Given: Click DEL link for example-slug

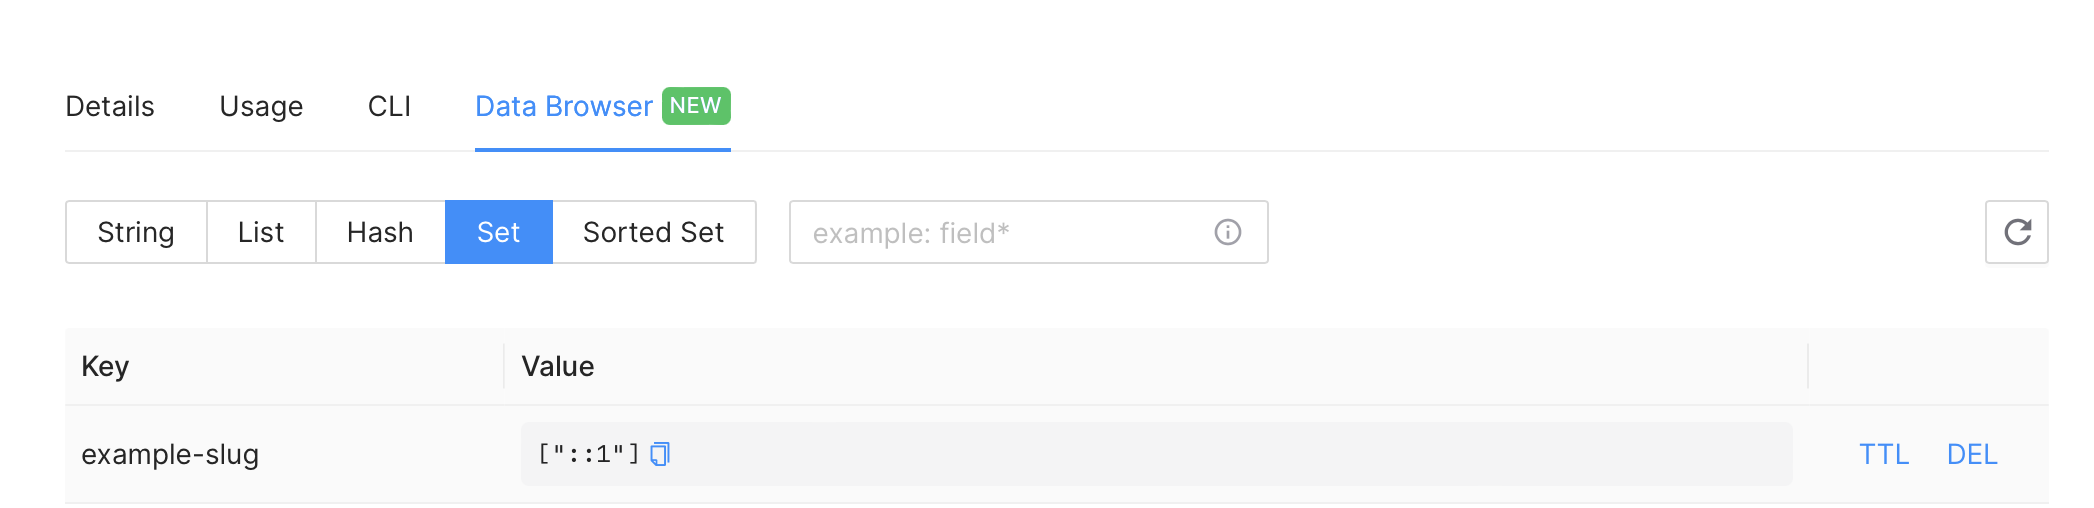Looking at the screenshot, I should [1972, 454].
